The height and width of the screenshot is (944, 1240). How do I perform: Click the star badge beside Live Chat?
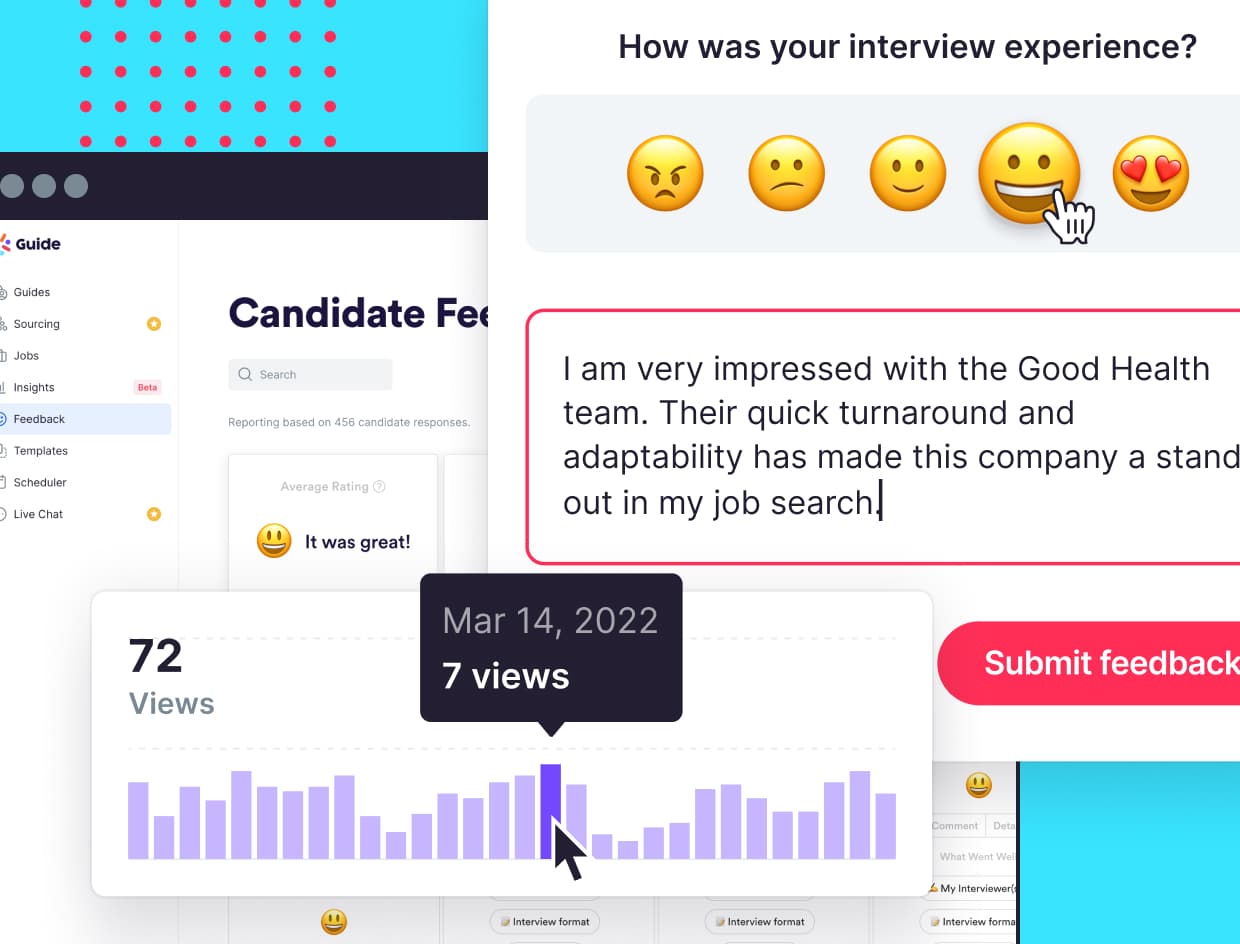tap(154, 514)
